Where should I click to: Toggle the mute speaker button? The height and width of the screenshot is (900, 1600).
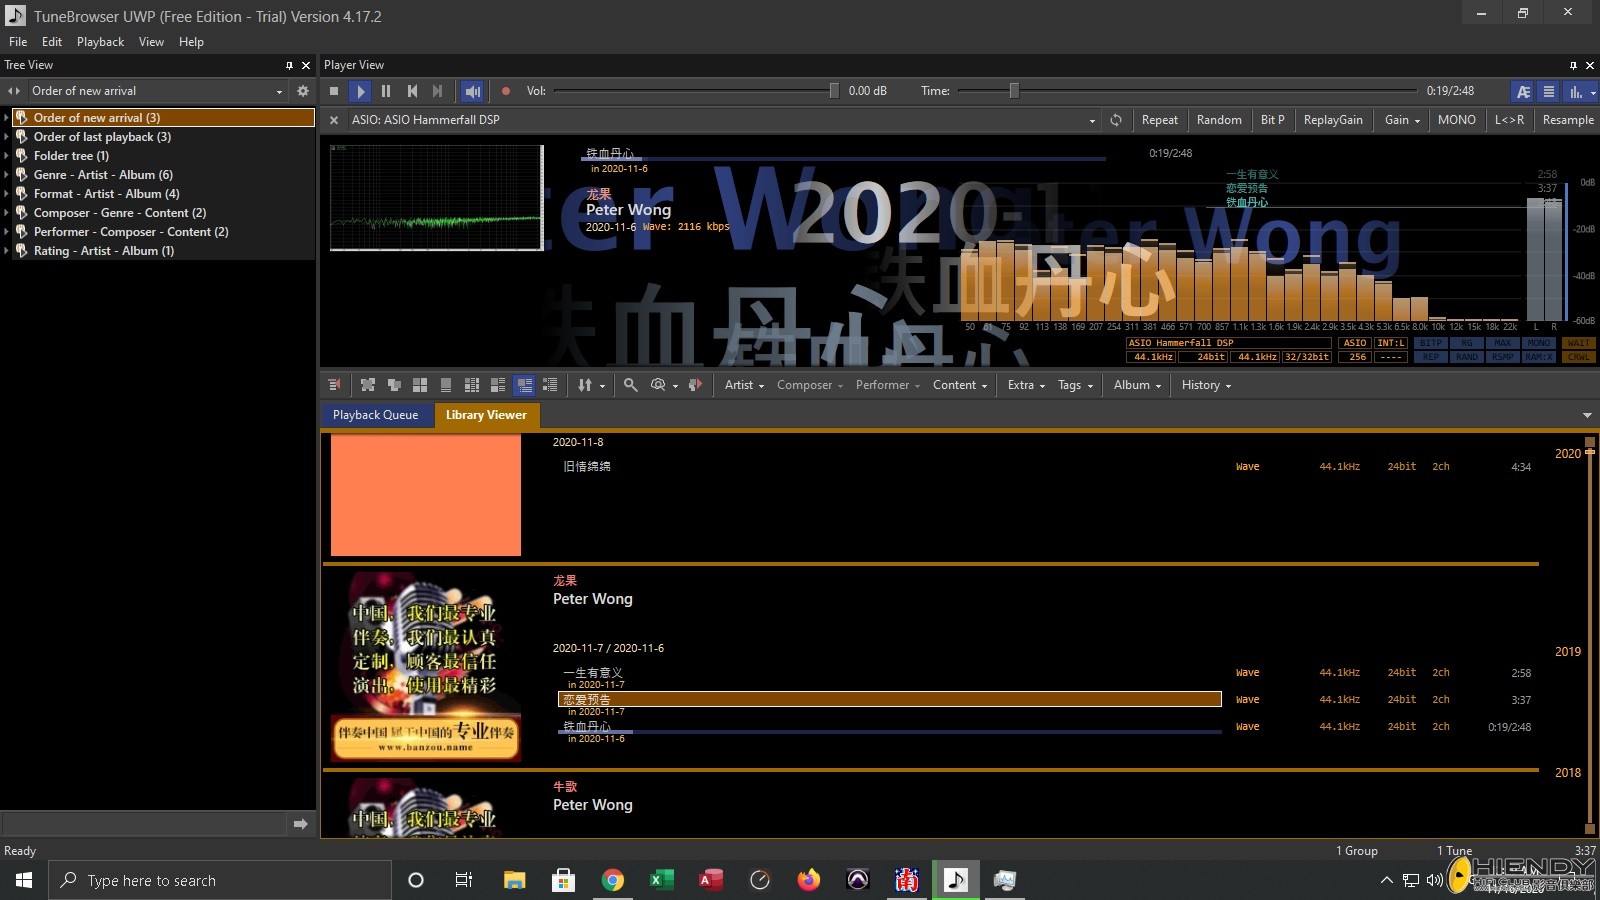click(473, 91)
